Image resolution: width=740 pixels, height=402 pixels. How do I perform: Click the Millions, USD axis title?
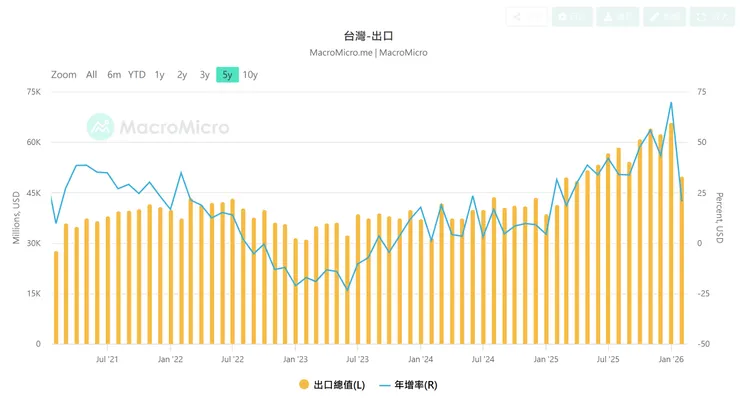point(16,218)
